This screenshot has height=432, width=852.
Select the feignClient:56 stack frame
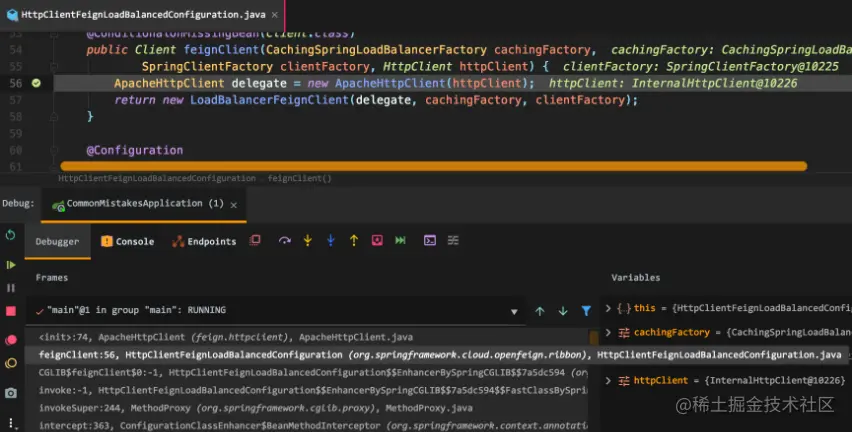(x=437, y=355)
